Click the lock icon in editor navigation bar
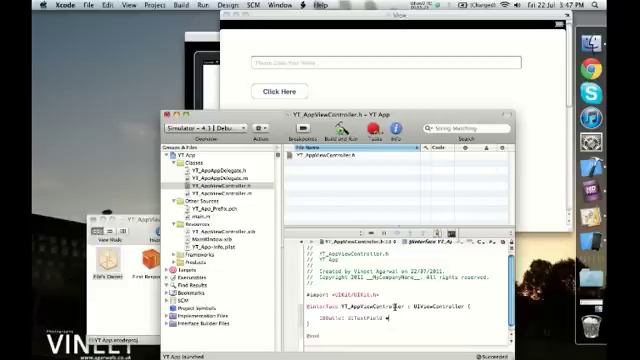The image size is (640, 360). pos(511,242)
